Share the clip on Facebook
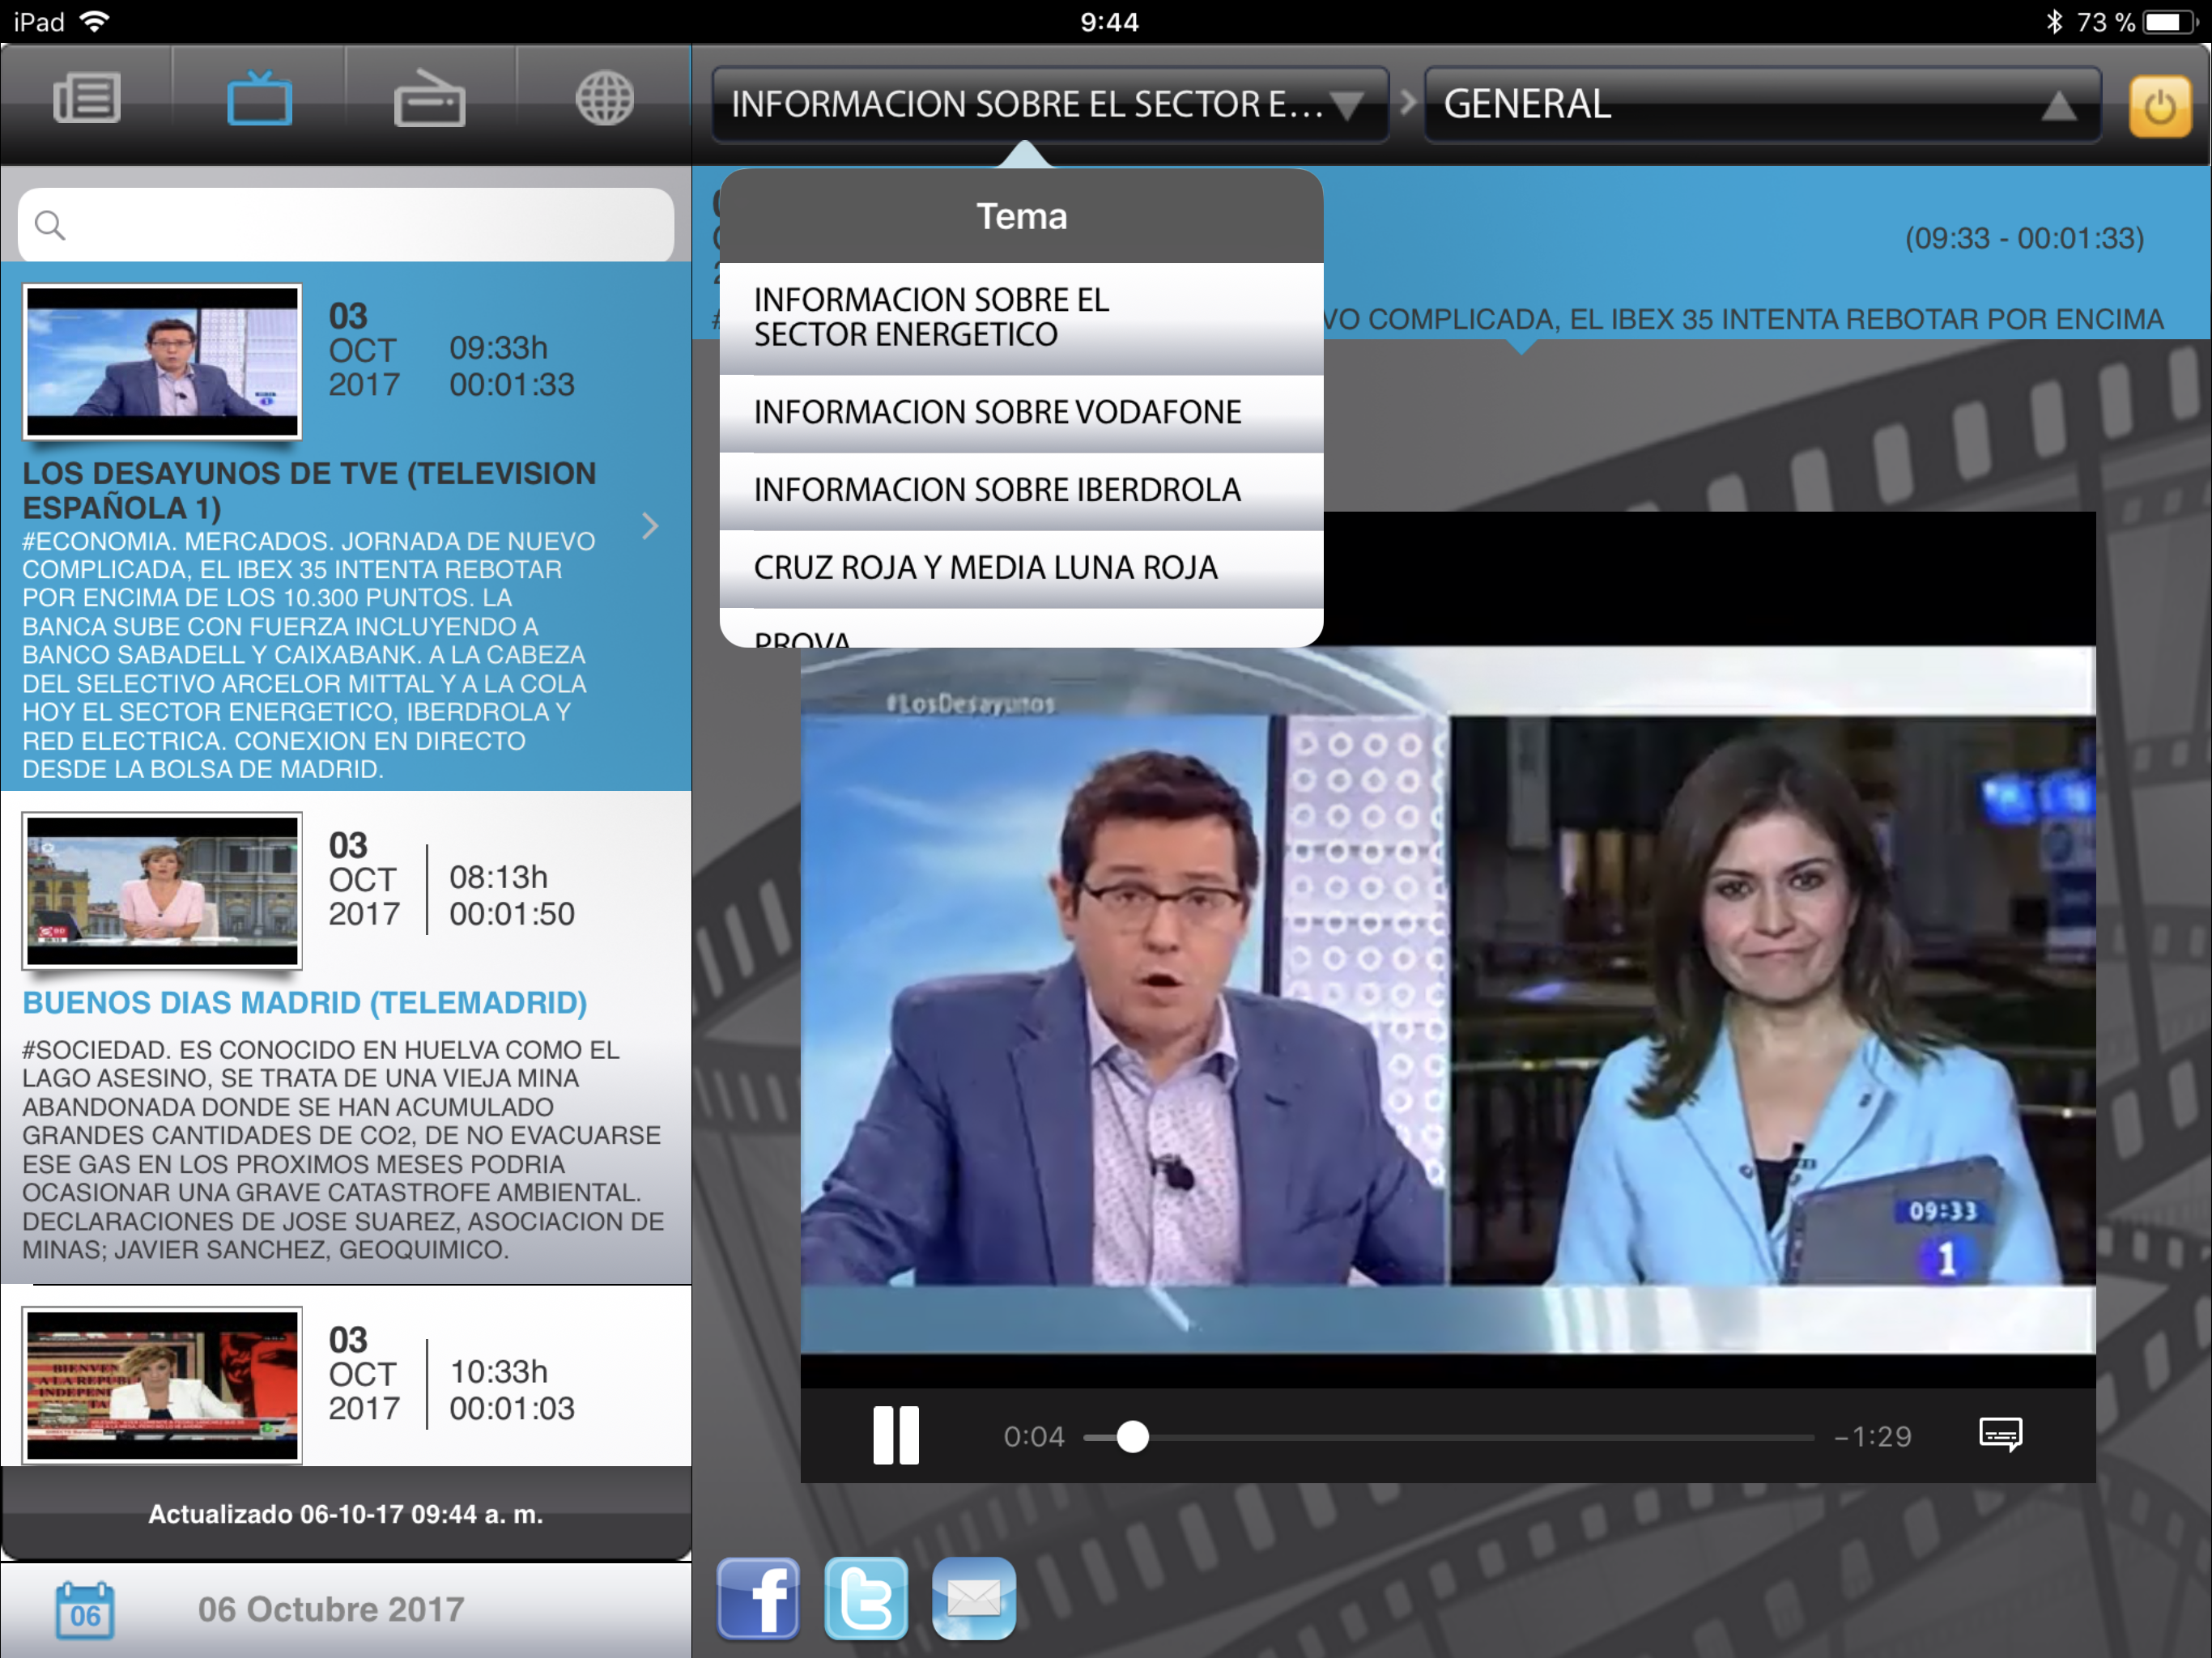This screenshot has height=1658, width=2212. pos(758,1598)
